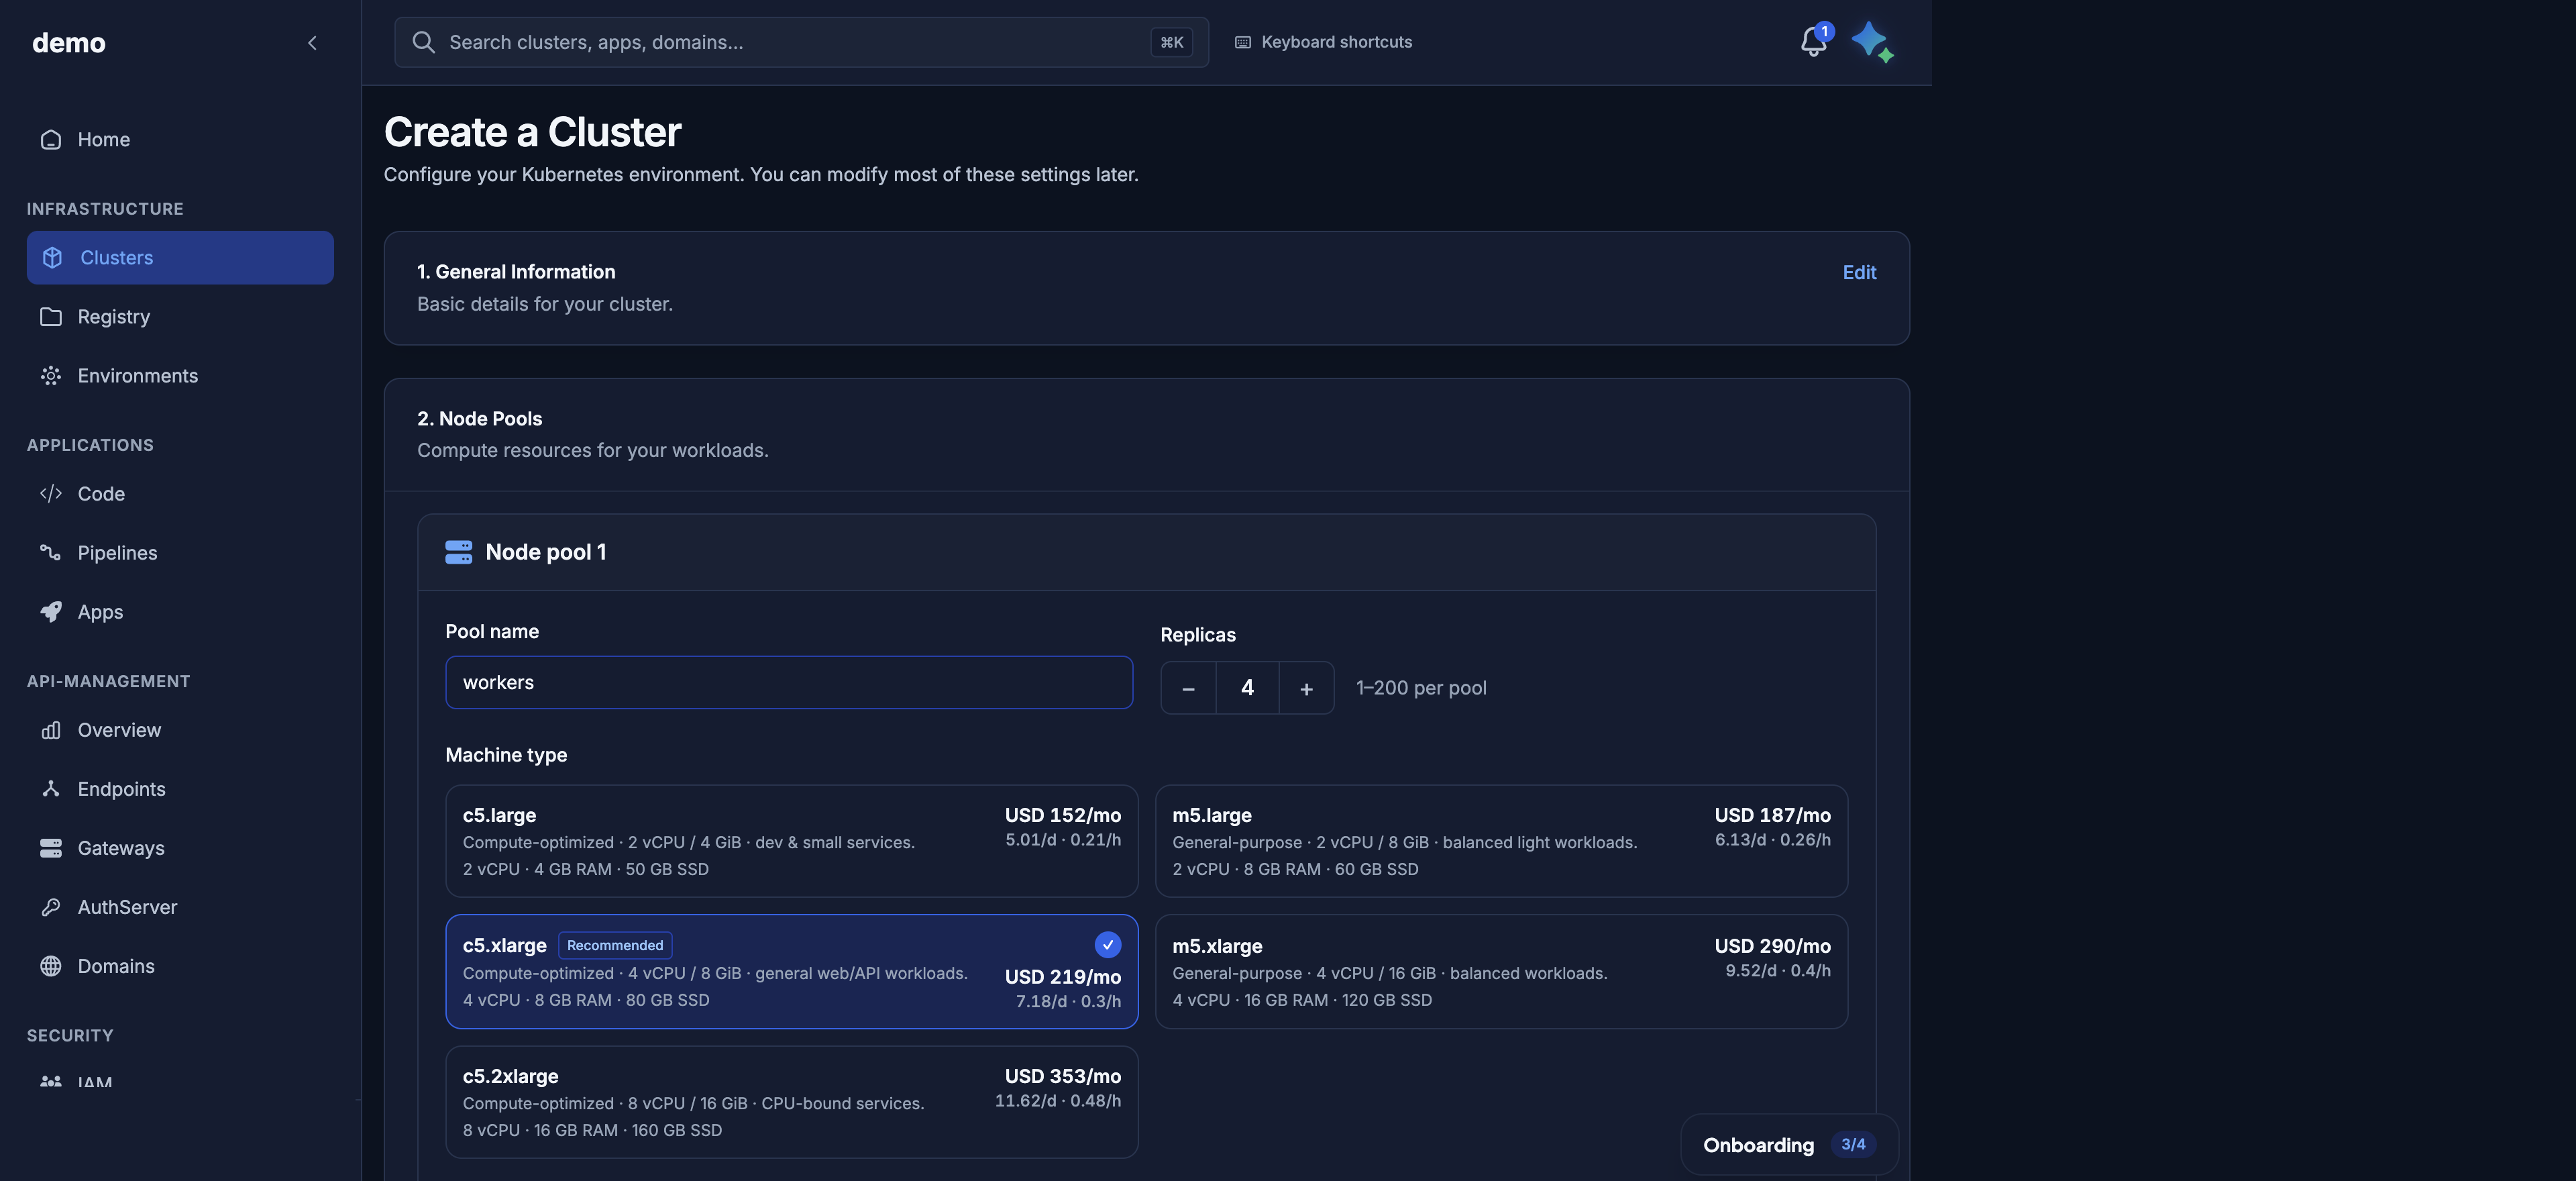Click the replicas value field showing 4
Image resolution: width=2576 pixels, height=1181 pixels.
click(1247, 688)
